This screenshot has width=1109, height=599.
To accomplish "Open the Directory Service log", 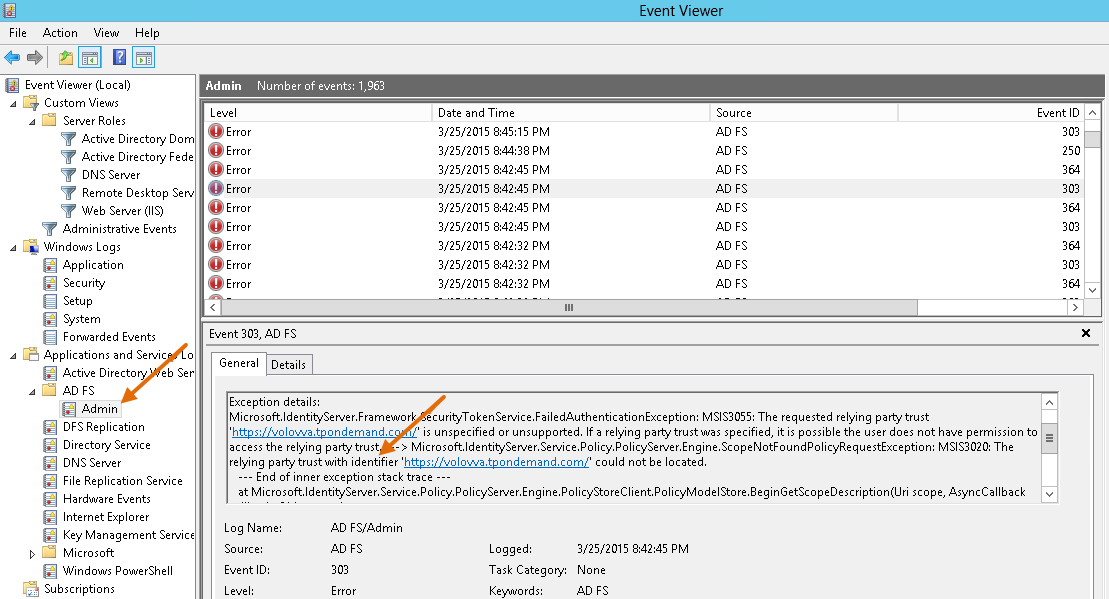I will click(x=106, y=445).
